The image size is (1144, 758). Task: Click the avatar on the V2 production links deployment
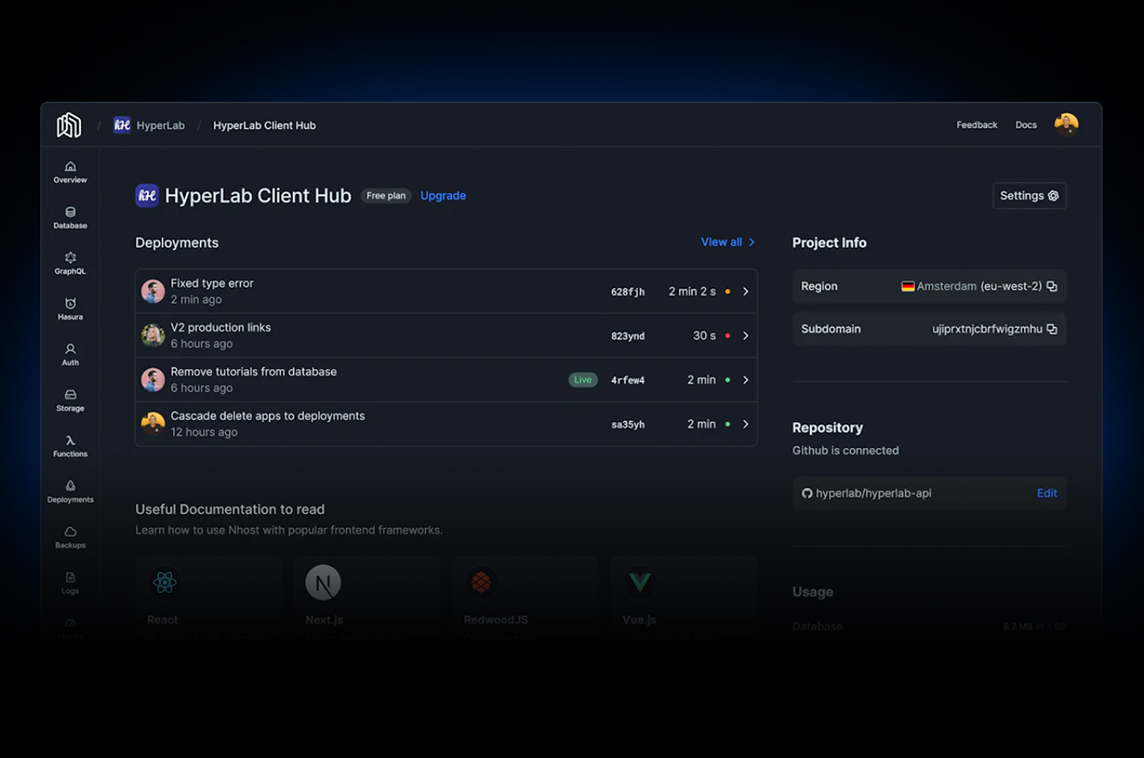(x=152, y=336)
